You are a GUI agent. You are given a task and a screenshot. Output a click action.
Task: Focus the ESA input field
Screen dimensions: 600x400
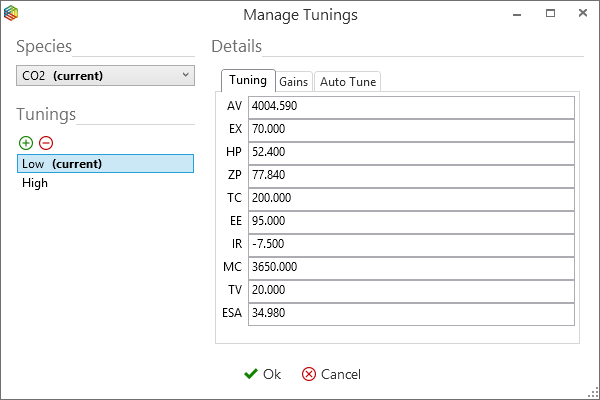[x=410, y=313]
